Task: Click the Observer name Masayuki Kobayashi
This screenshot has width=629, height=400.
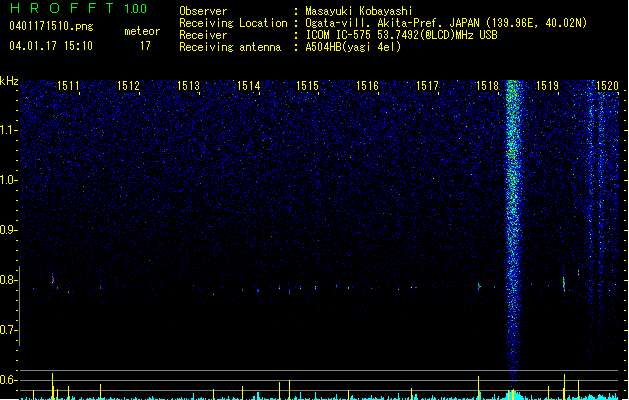Action: click(359, 11)
